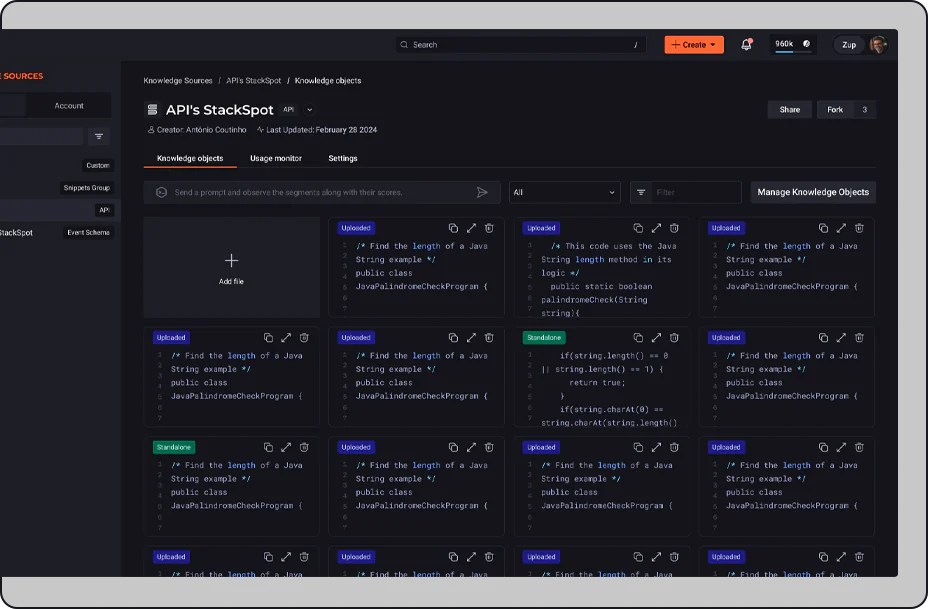Copy the 'This code uses the Java' card
The image size is (928, 609).
[638, 228]
